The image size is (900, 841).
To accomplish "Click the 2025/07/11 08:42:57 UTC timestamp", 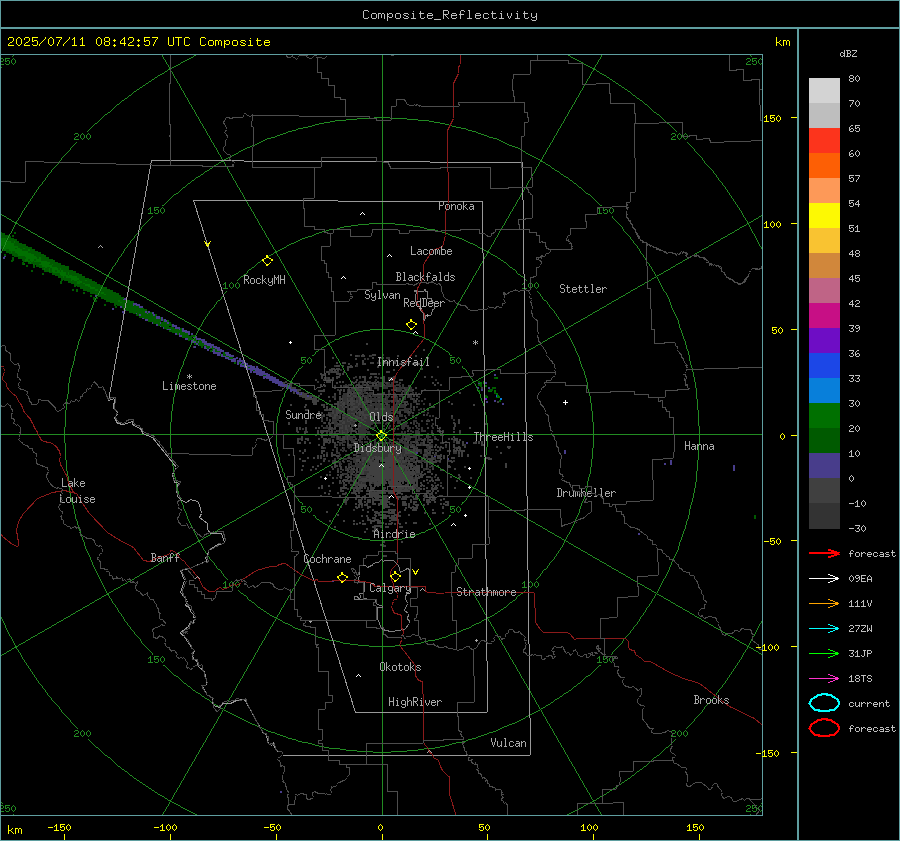I will (138, 42).
